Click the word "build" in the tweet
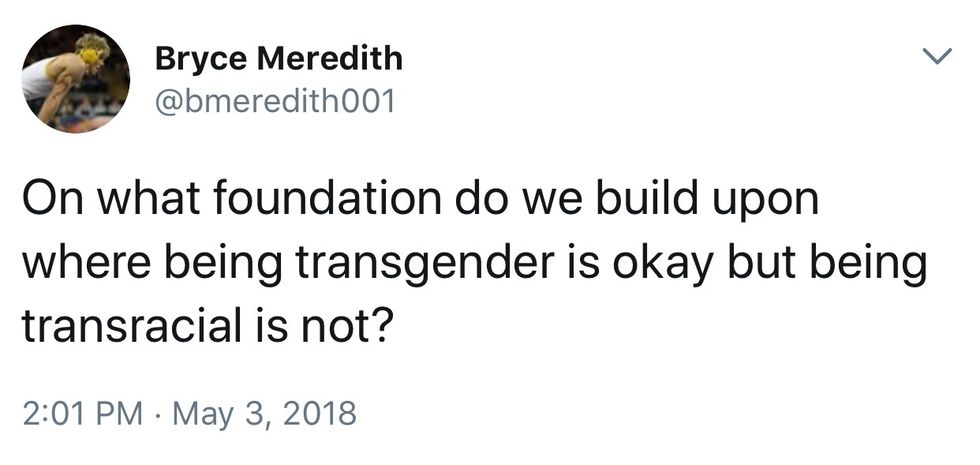This screenshot has height=465, width=980. 642,200
